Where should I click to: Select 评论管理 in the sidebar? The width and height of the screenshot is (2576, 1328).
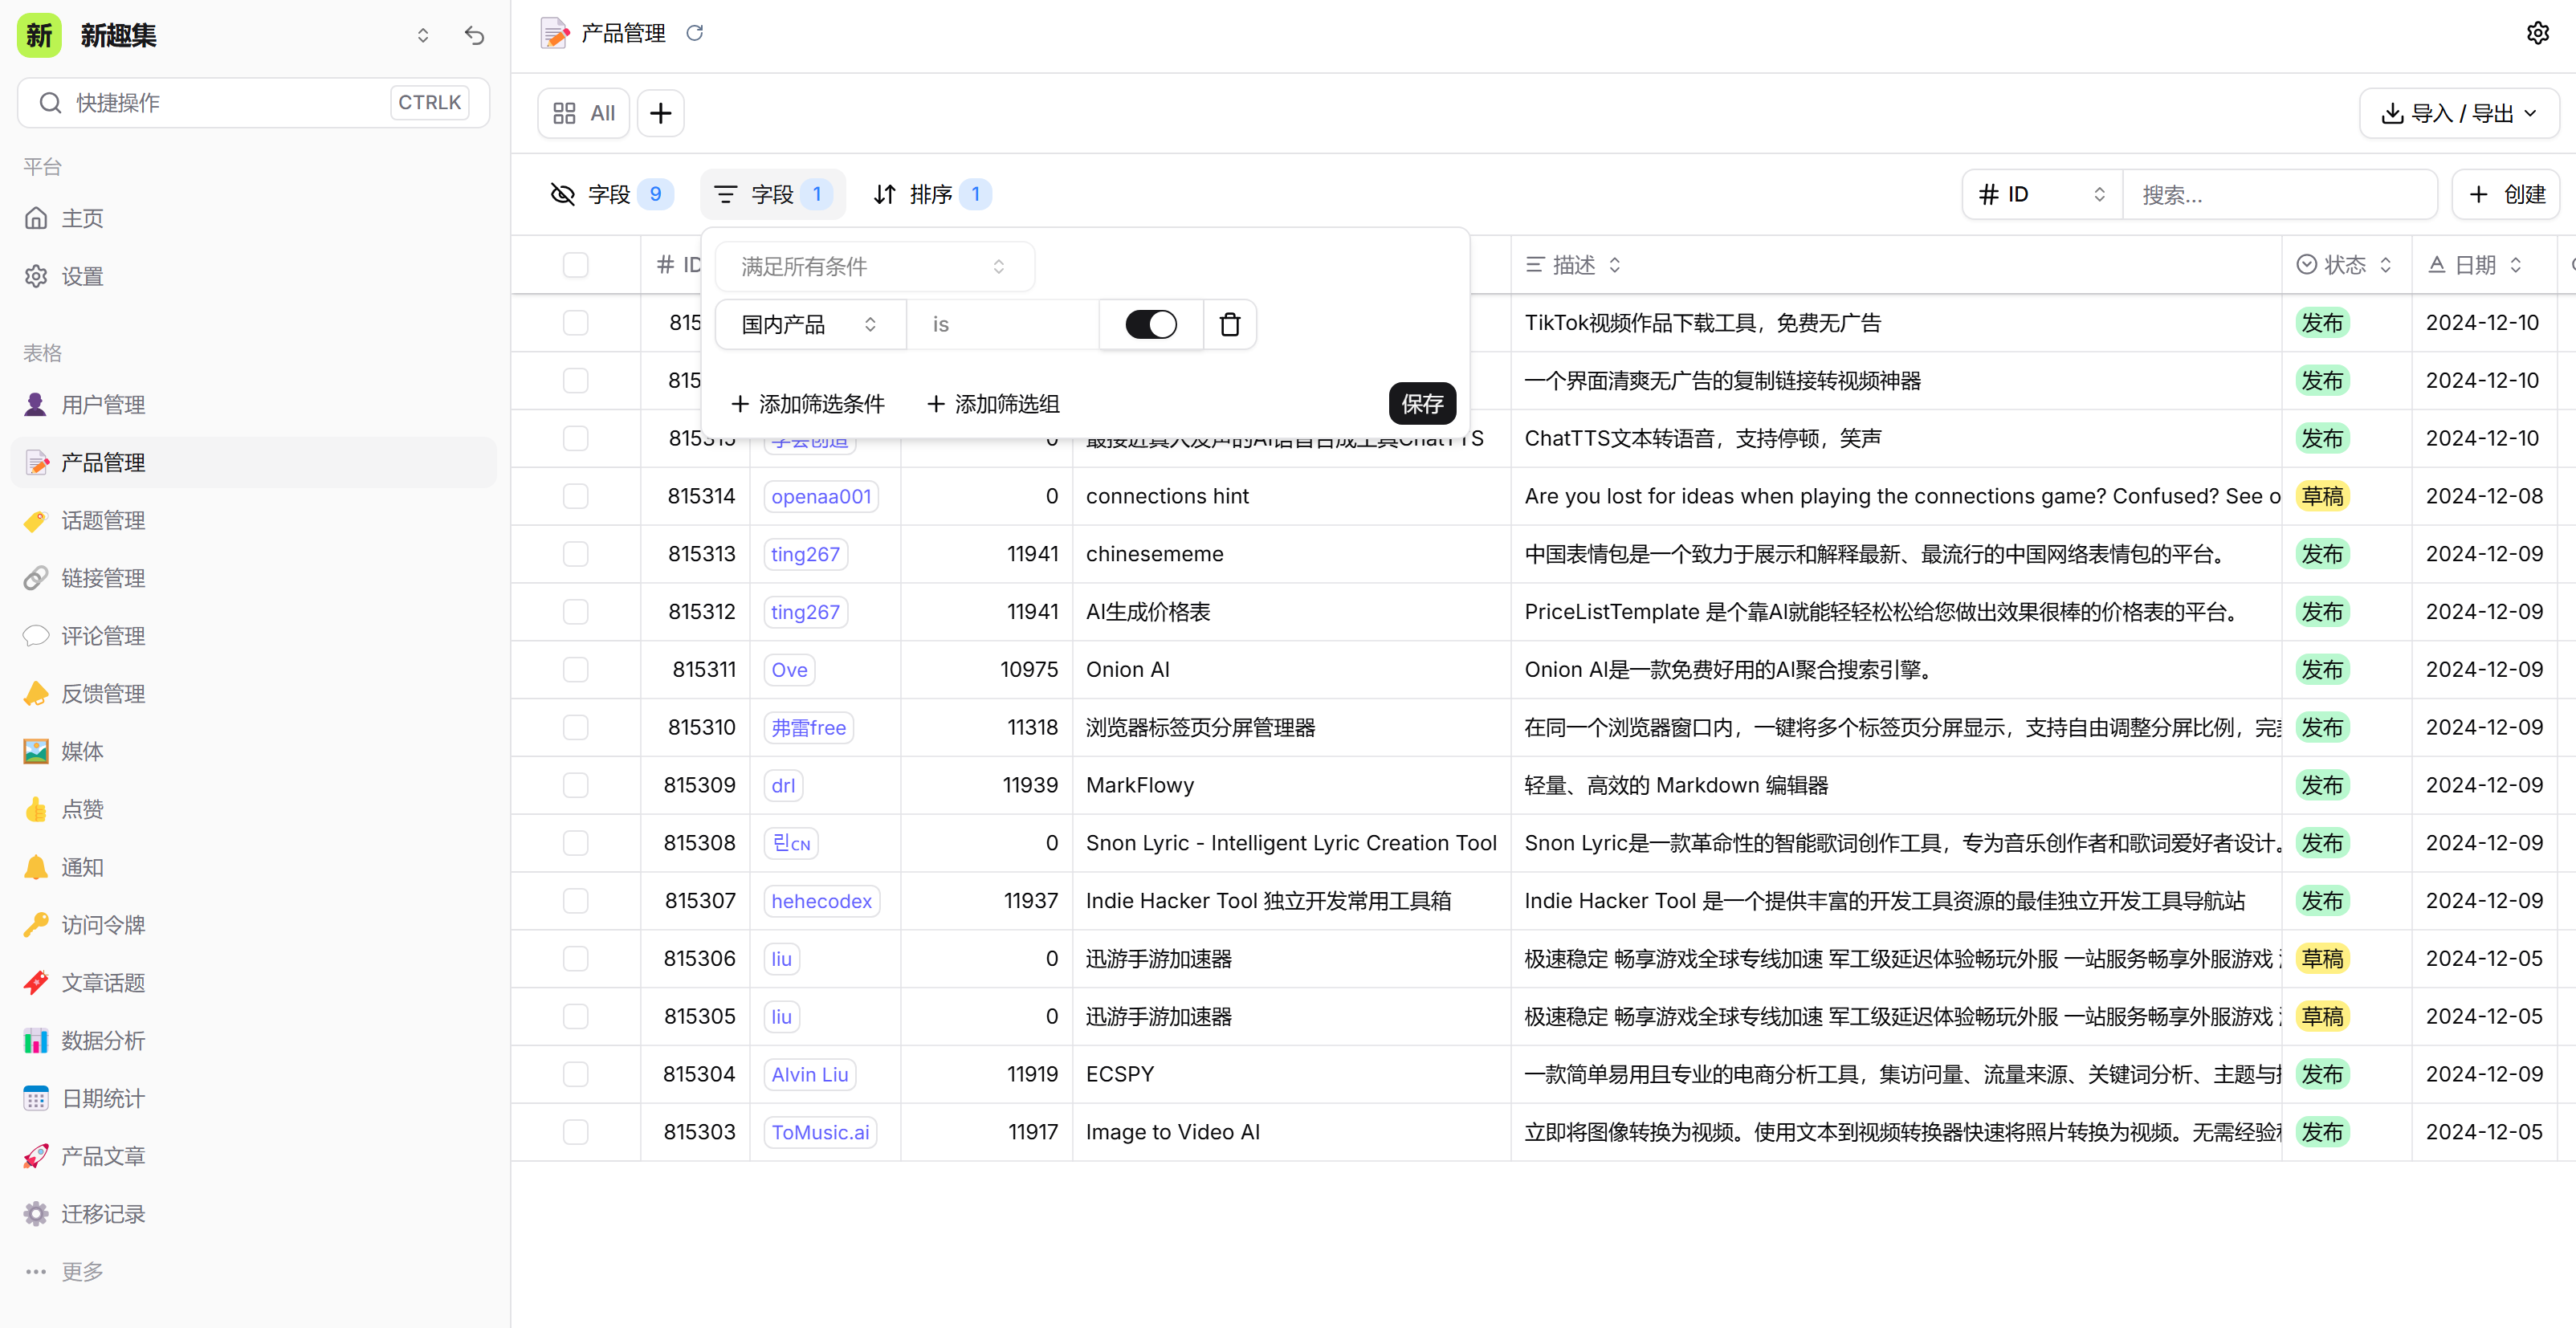103,635
